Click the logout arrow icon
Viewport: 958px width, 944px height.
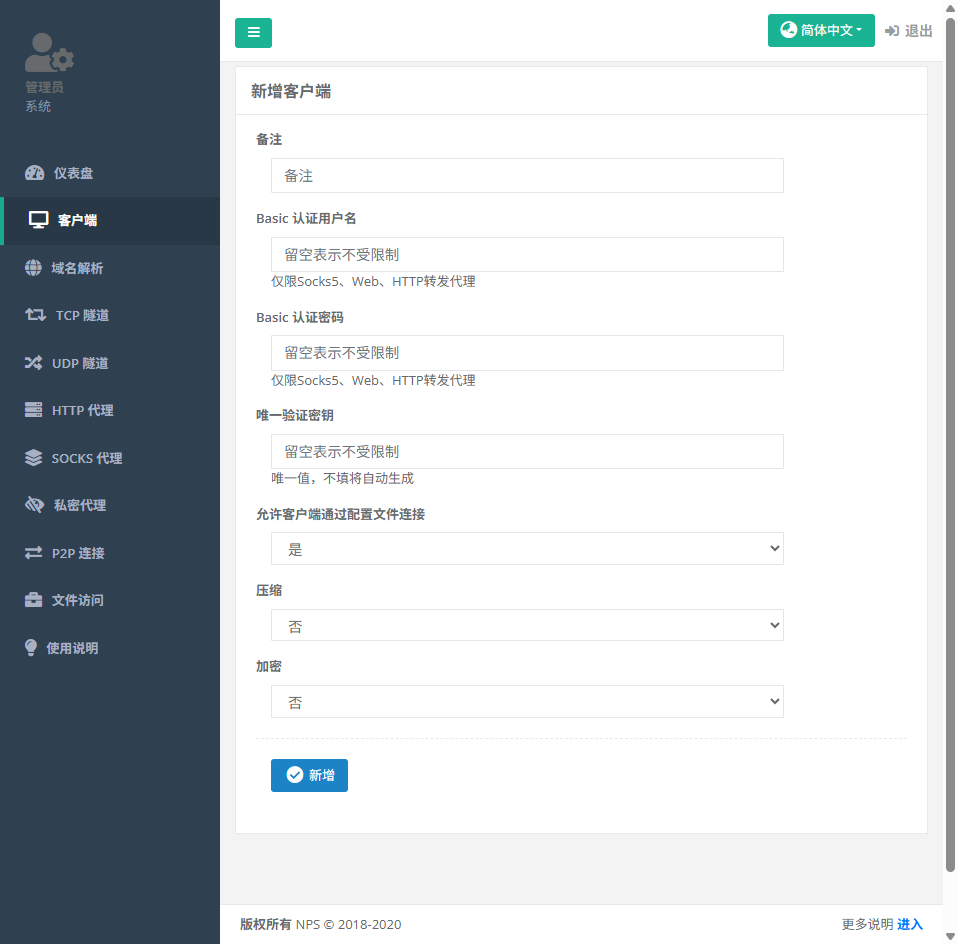[892, 31]
